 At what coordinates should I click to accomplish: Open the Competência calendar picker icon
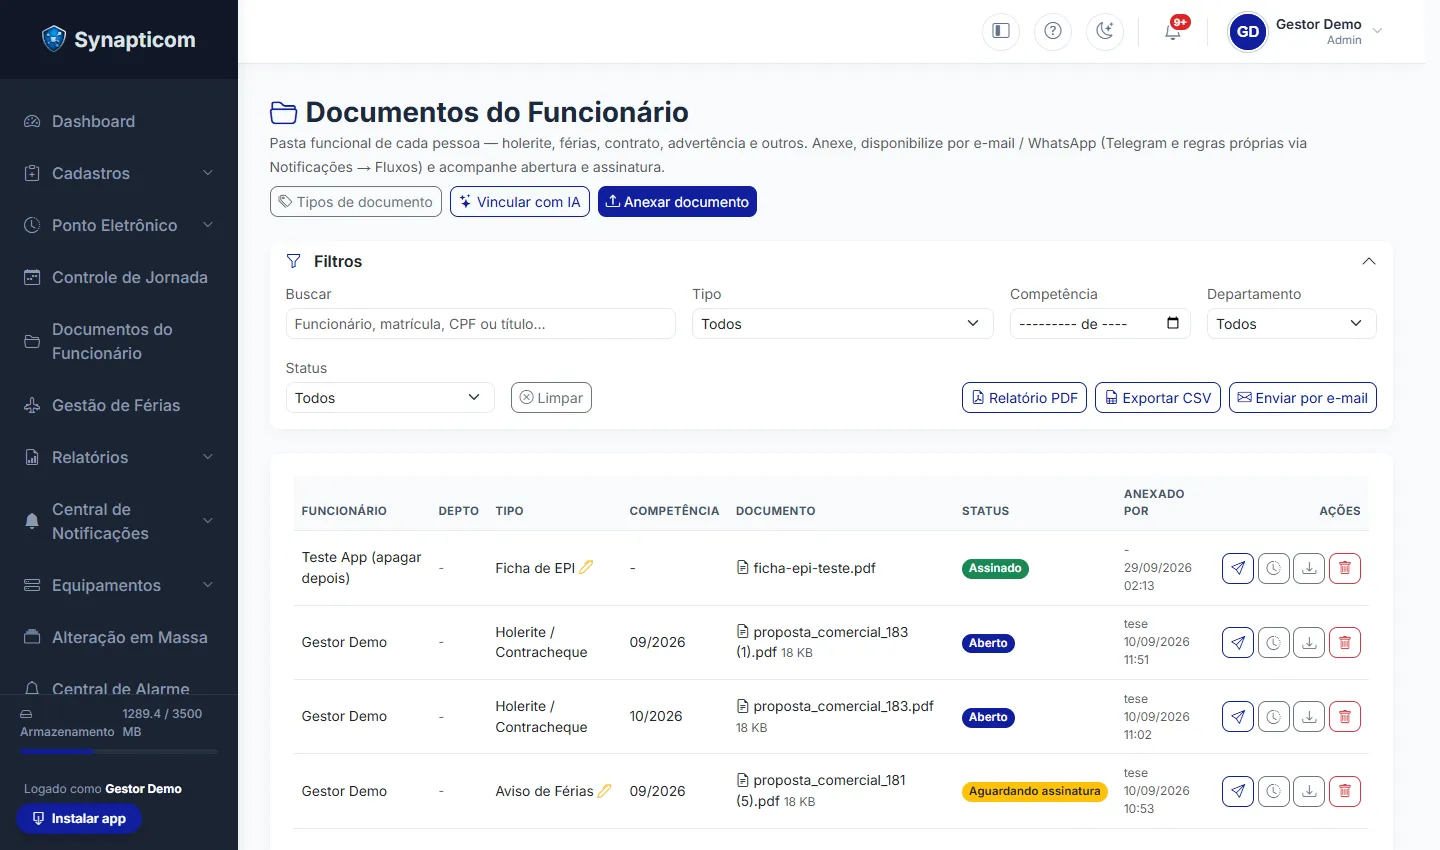point(1173,323)
